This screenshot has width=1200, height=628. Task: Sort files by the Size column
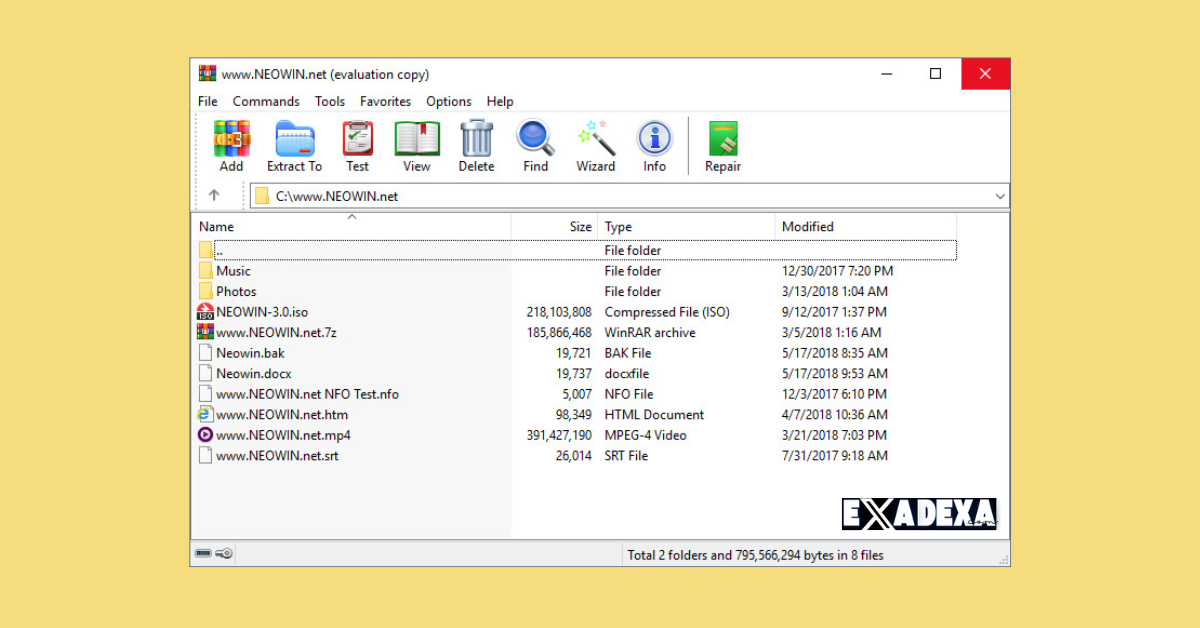[580, 226]
